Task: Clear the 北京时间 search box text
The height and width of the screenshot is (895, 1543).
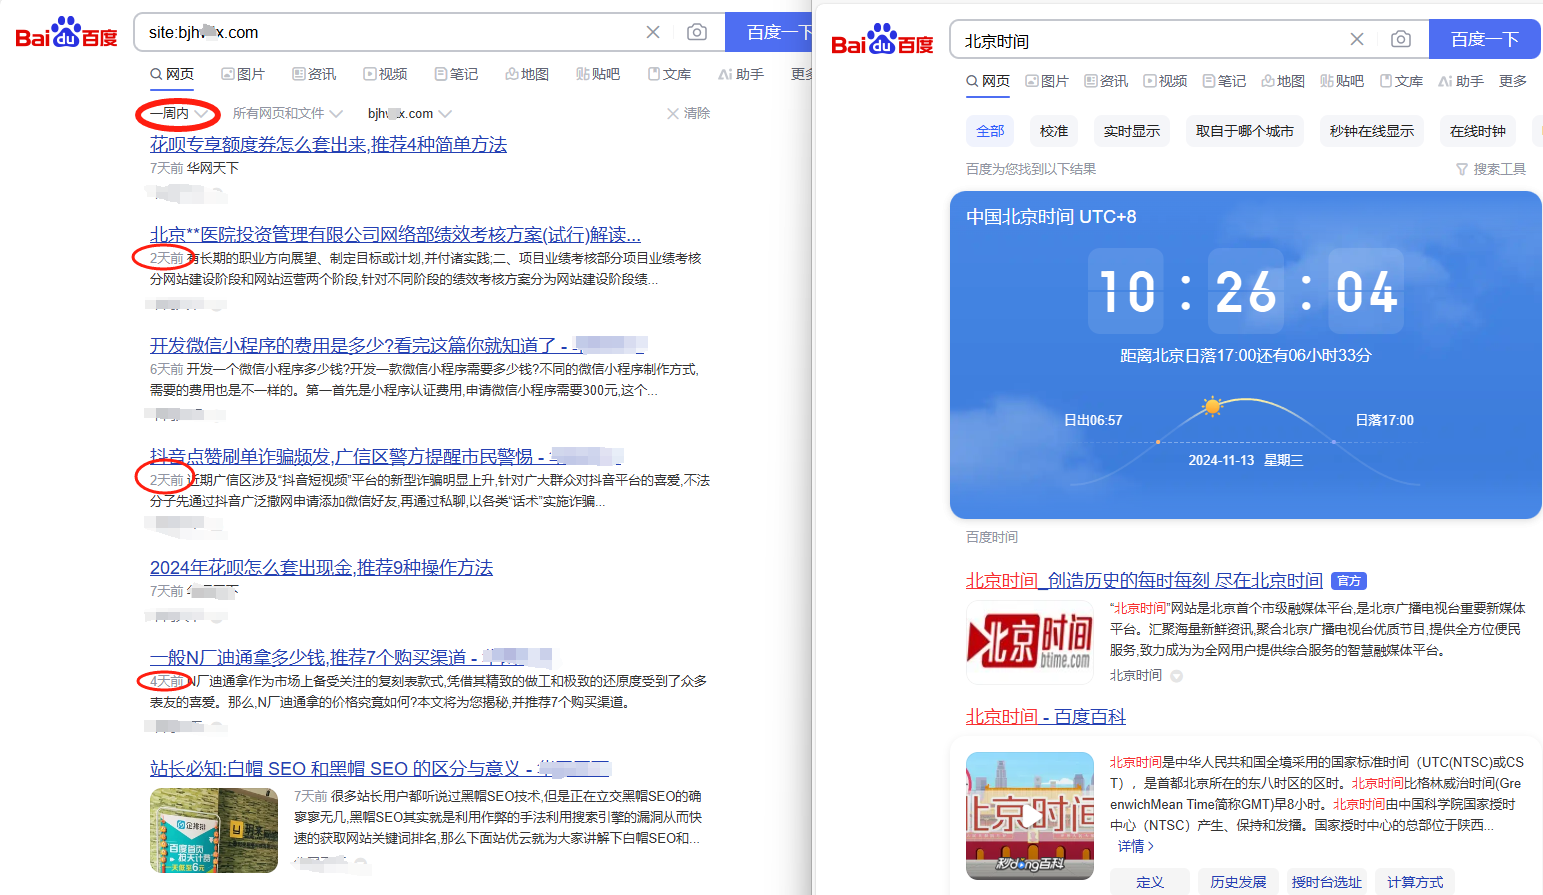Action: pos(1357,39)
